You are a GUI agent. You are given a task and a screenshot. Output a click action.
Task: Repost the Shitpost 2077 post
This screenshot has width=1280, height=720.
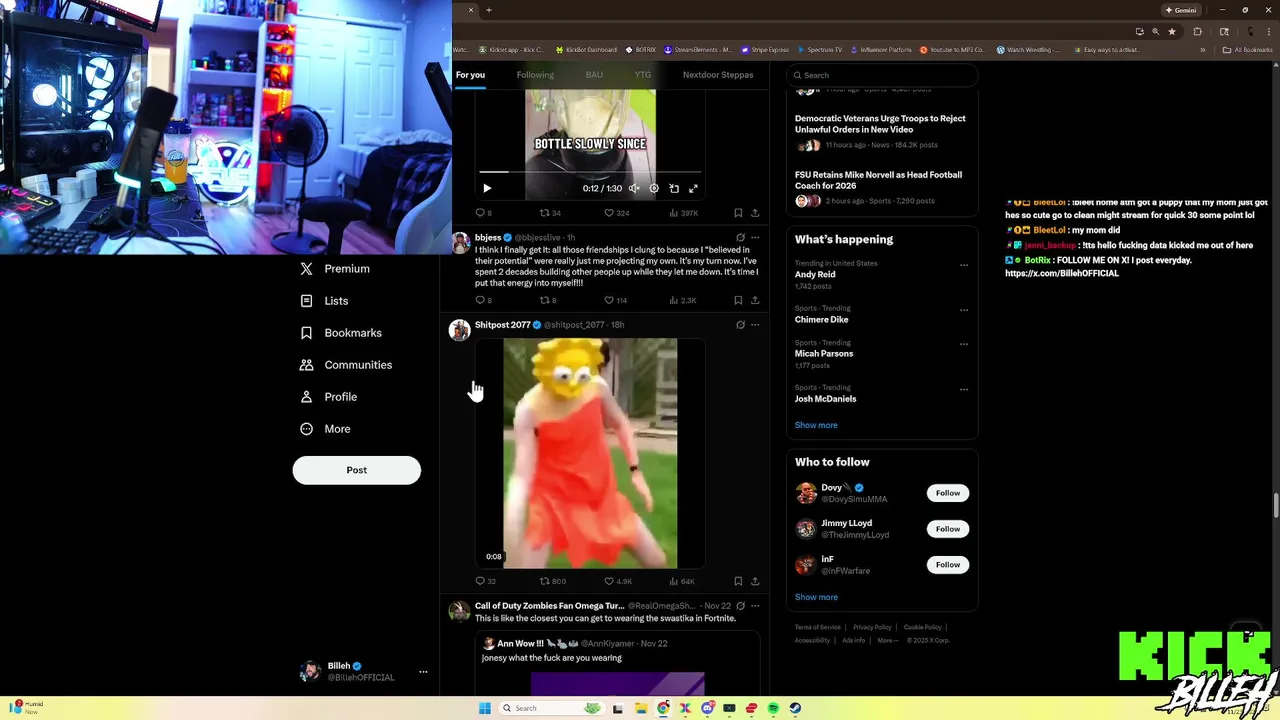[553, 581]
